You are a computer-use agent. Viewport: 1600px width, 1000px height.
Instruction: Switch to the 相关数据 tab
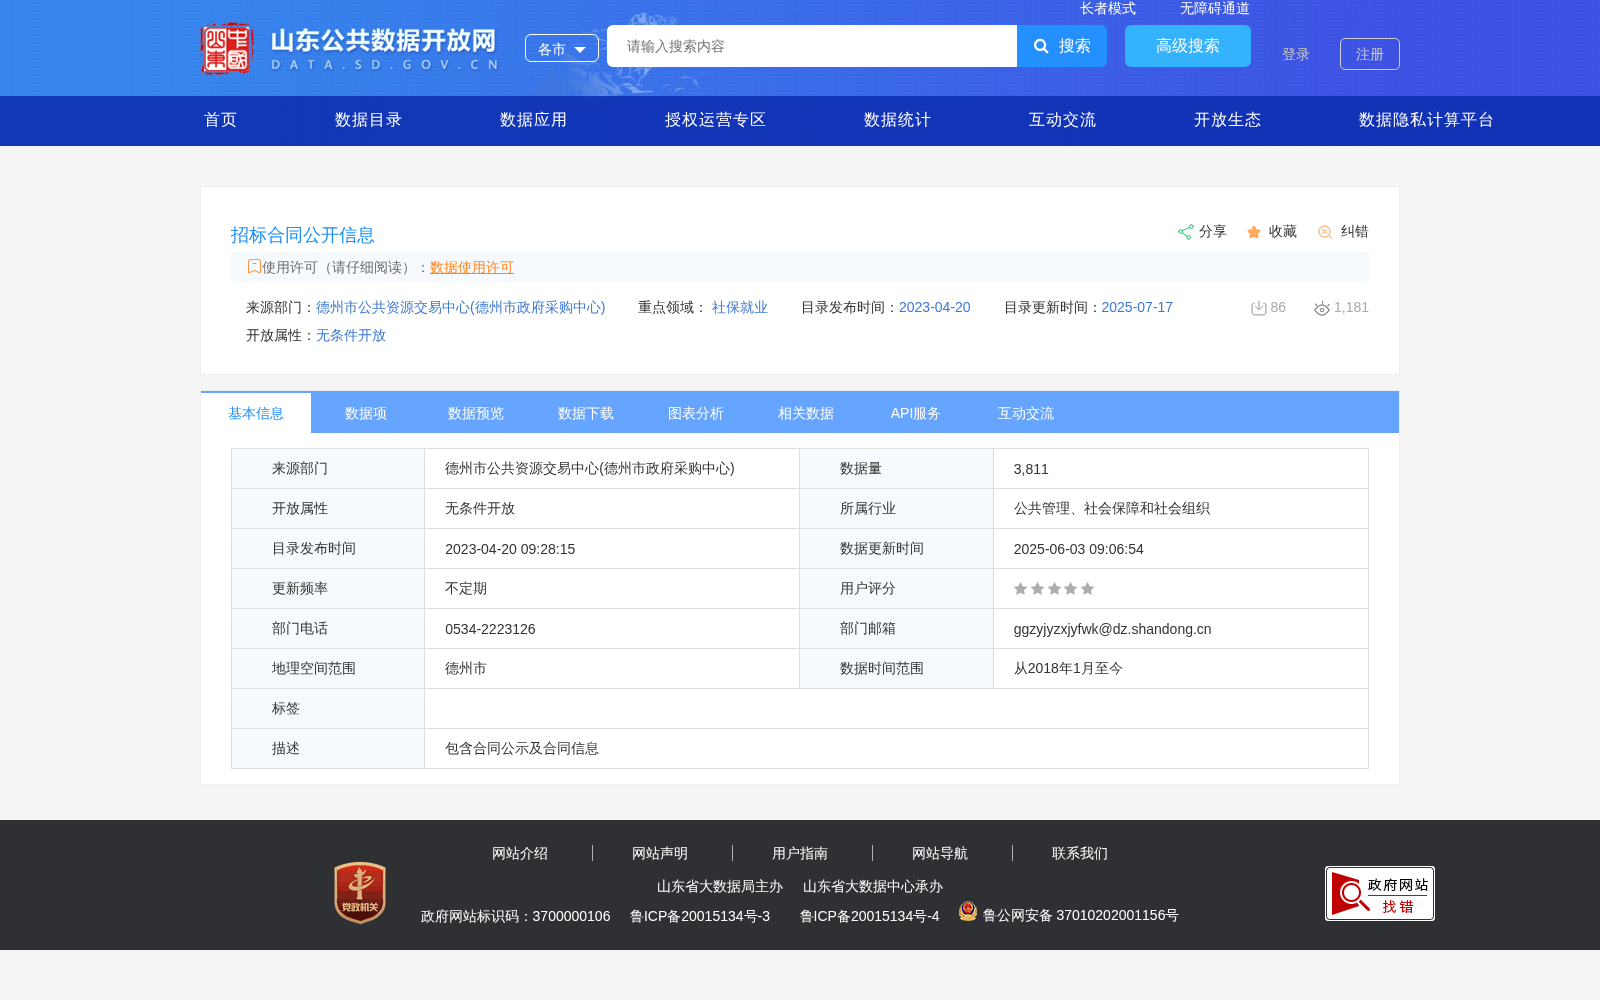tap(806, 413)
